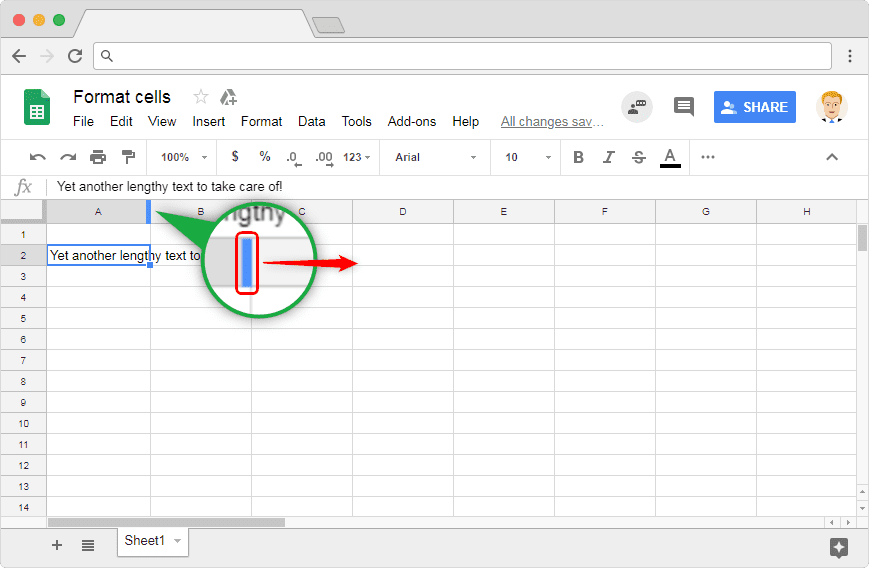
Task: Activate the Paint format roller icon
Action: pyautogui.click(x=129, y=157)
